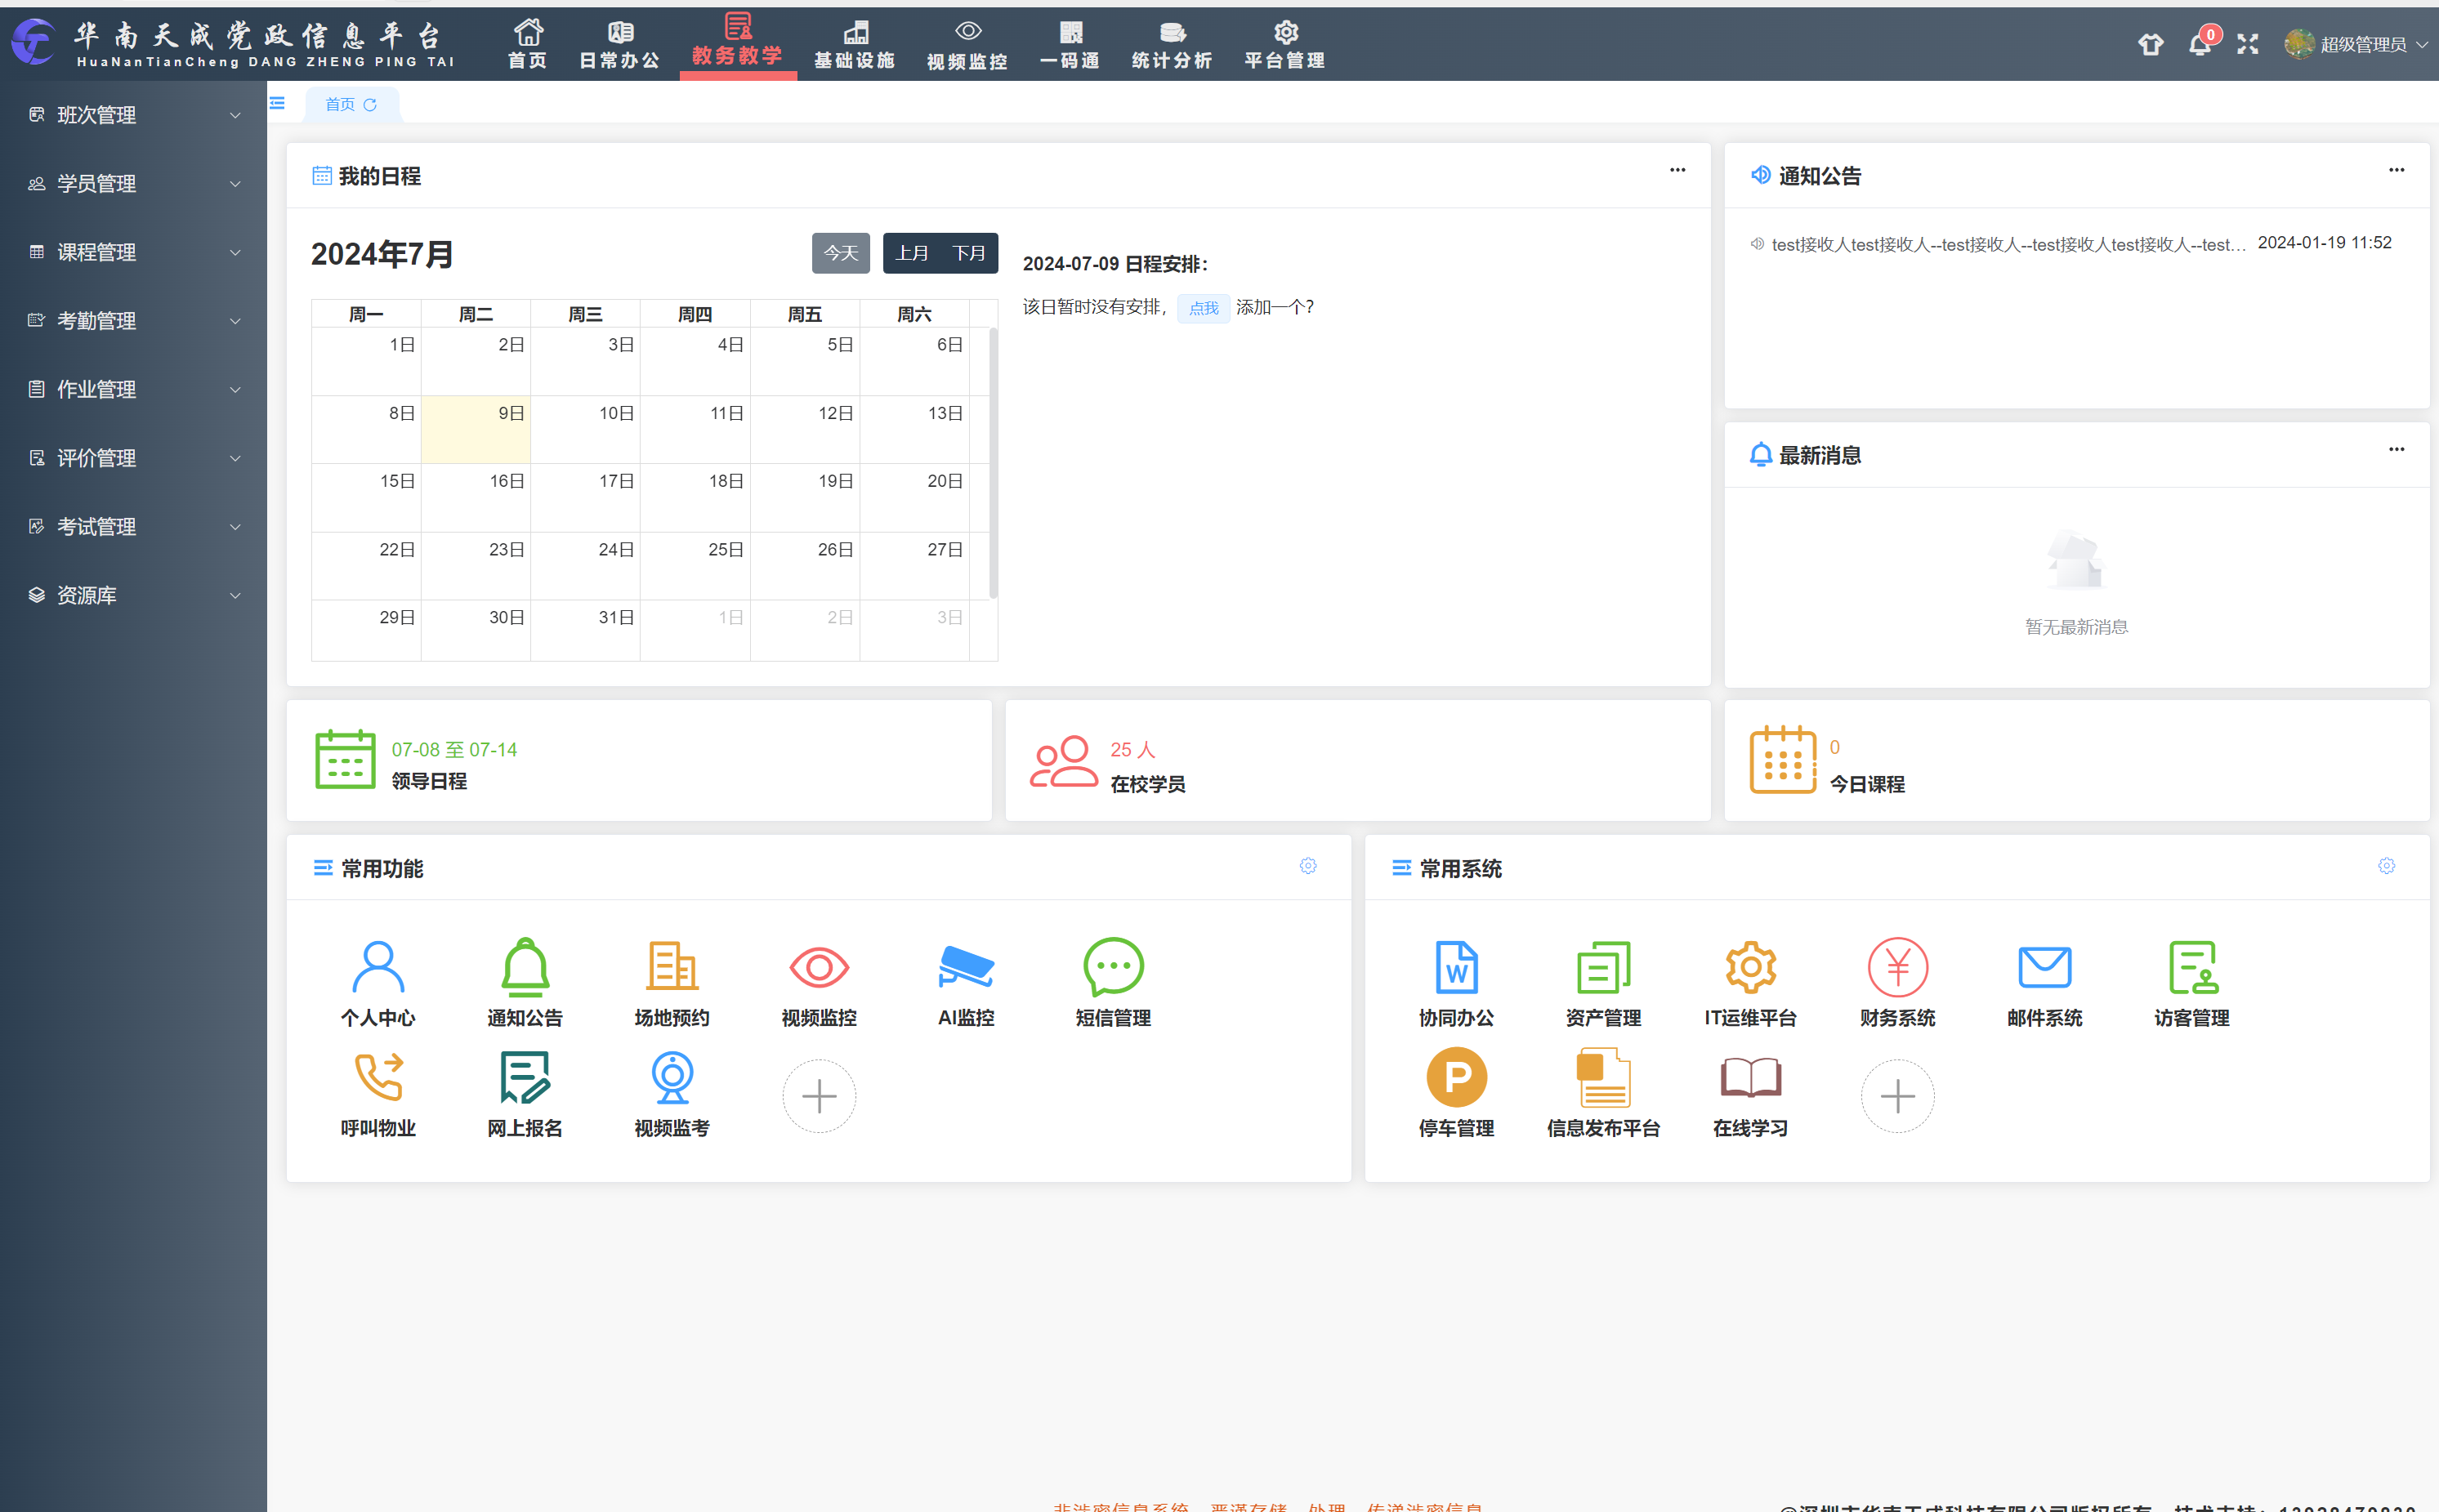
Task: Click the 今天 calendar button
Action: (840, 253)
